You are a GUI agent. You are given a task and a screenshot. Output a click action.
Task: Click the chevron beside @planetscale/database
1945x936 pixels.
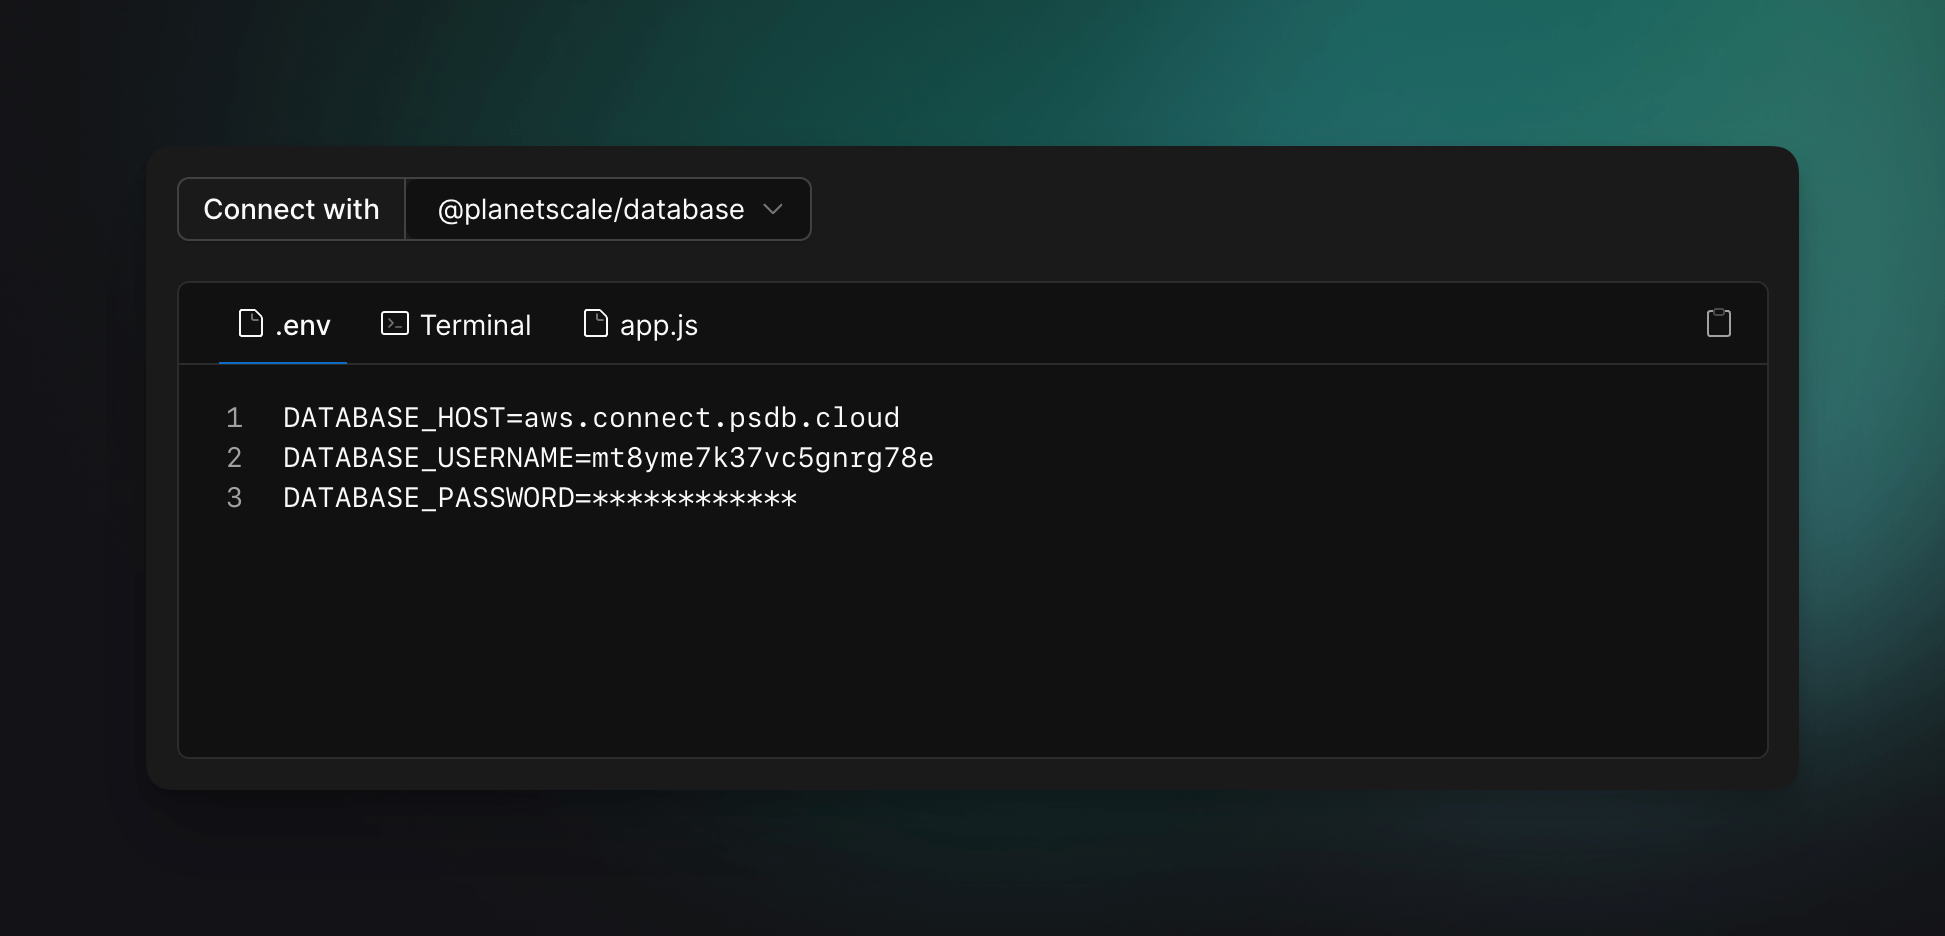775,209
